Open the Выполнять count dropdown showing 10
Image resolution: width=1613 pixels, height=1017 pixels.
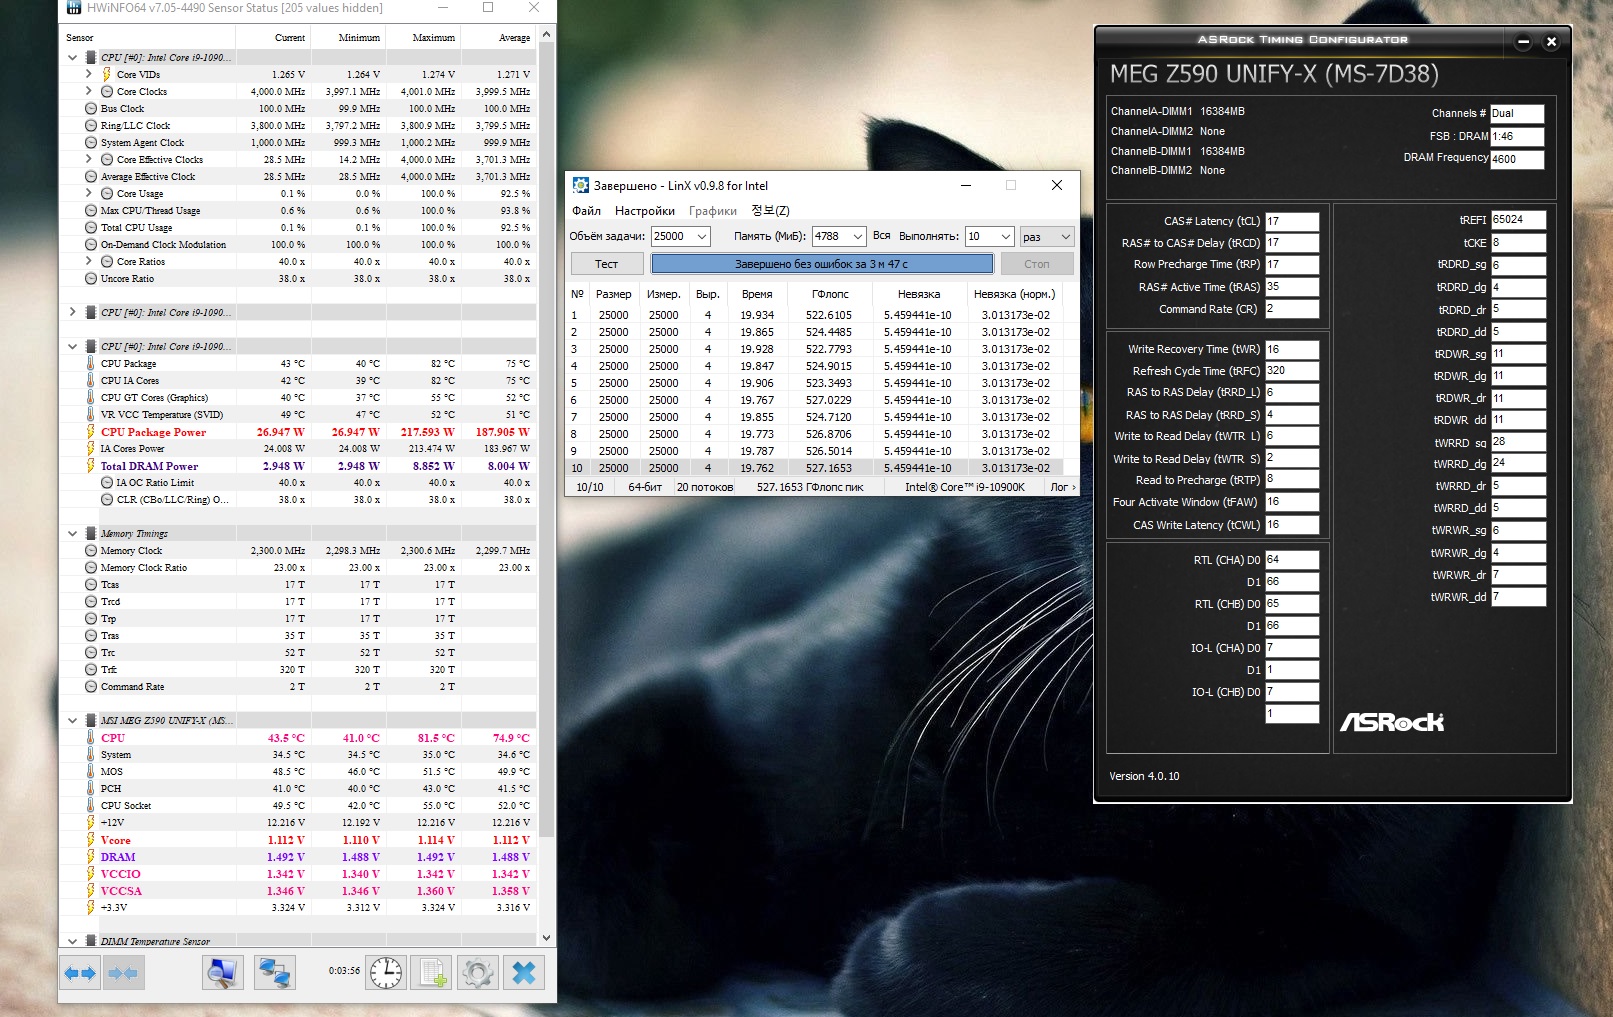1005,237
